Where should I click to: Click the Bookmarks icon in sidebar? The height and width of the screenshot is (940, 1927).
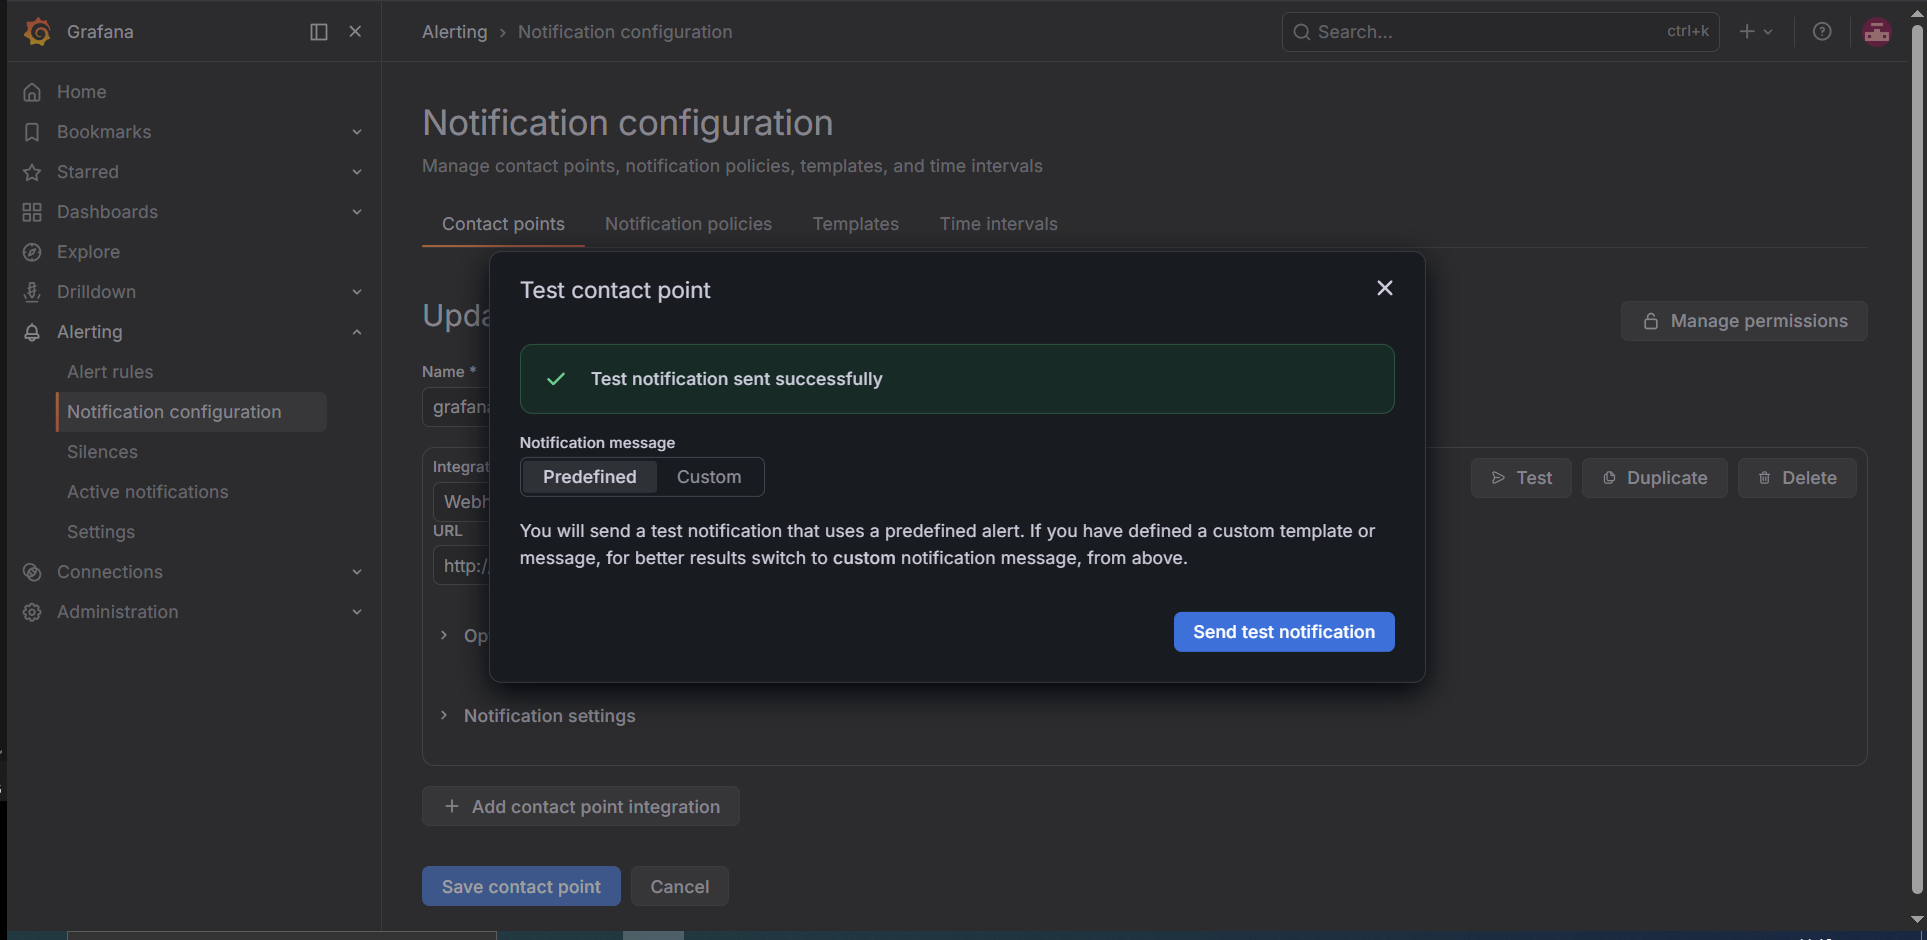[x=32, y=132]
